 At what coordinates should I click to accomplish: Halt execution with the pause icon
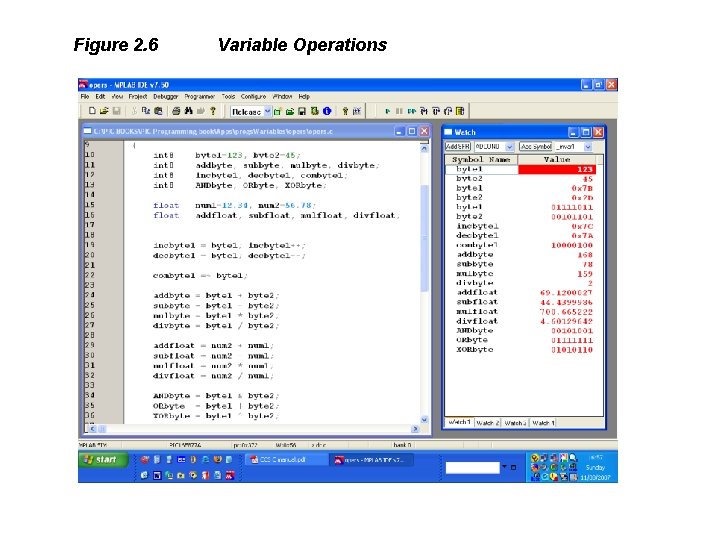[x=399, y=111]
